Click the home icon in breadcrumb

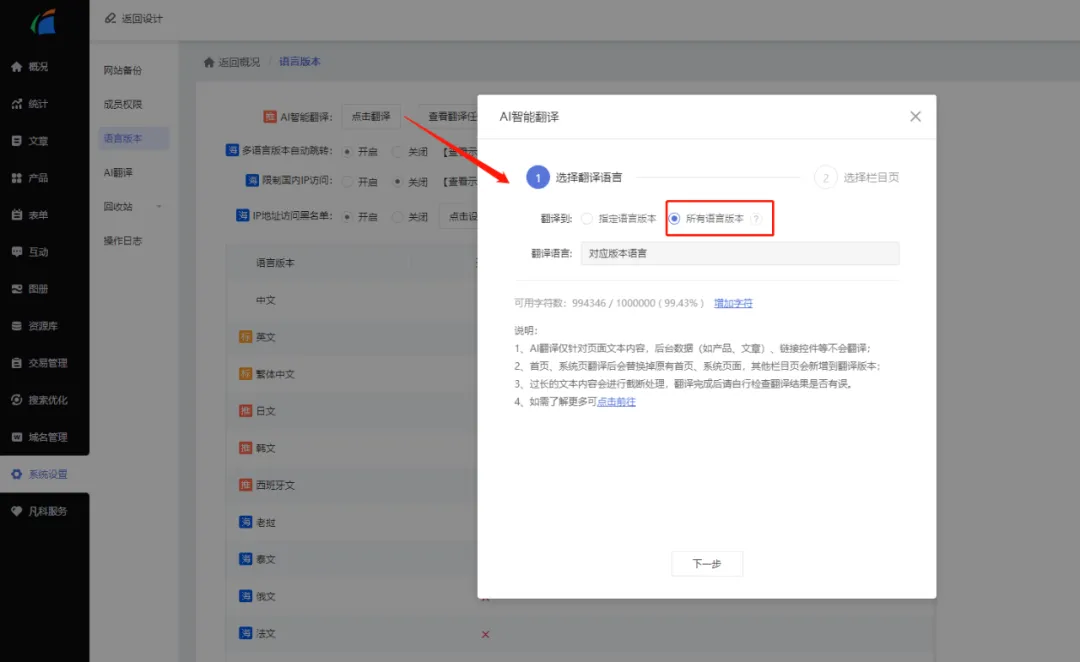coord(209,62)
